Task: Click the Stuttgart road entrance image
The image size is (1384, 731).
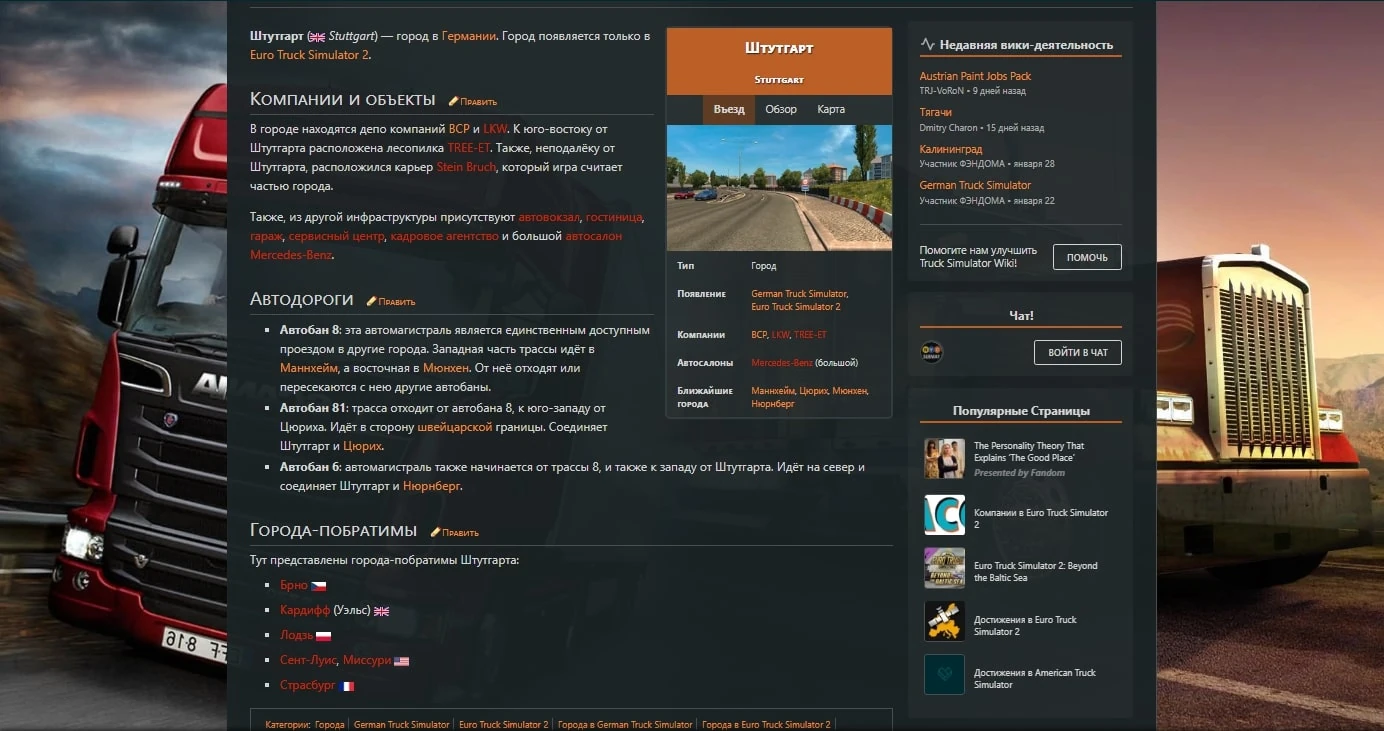Action: click(779, 187)
